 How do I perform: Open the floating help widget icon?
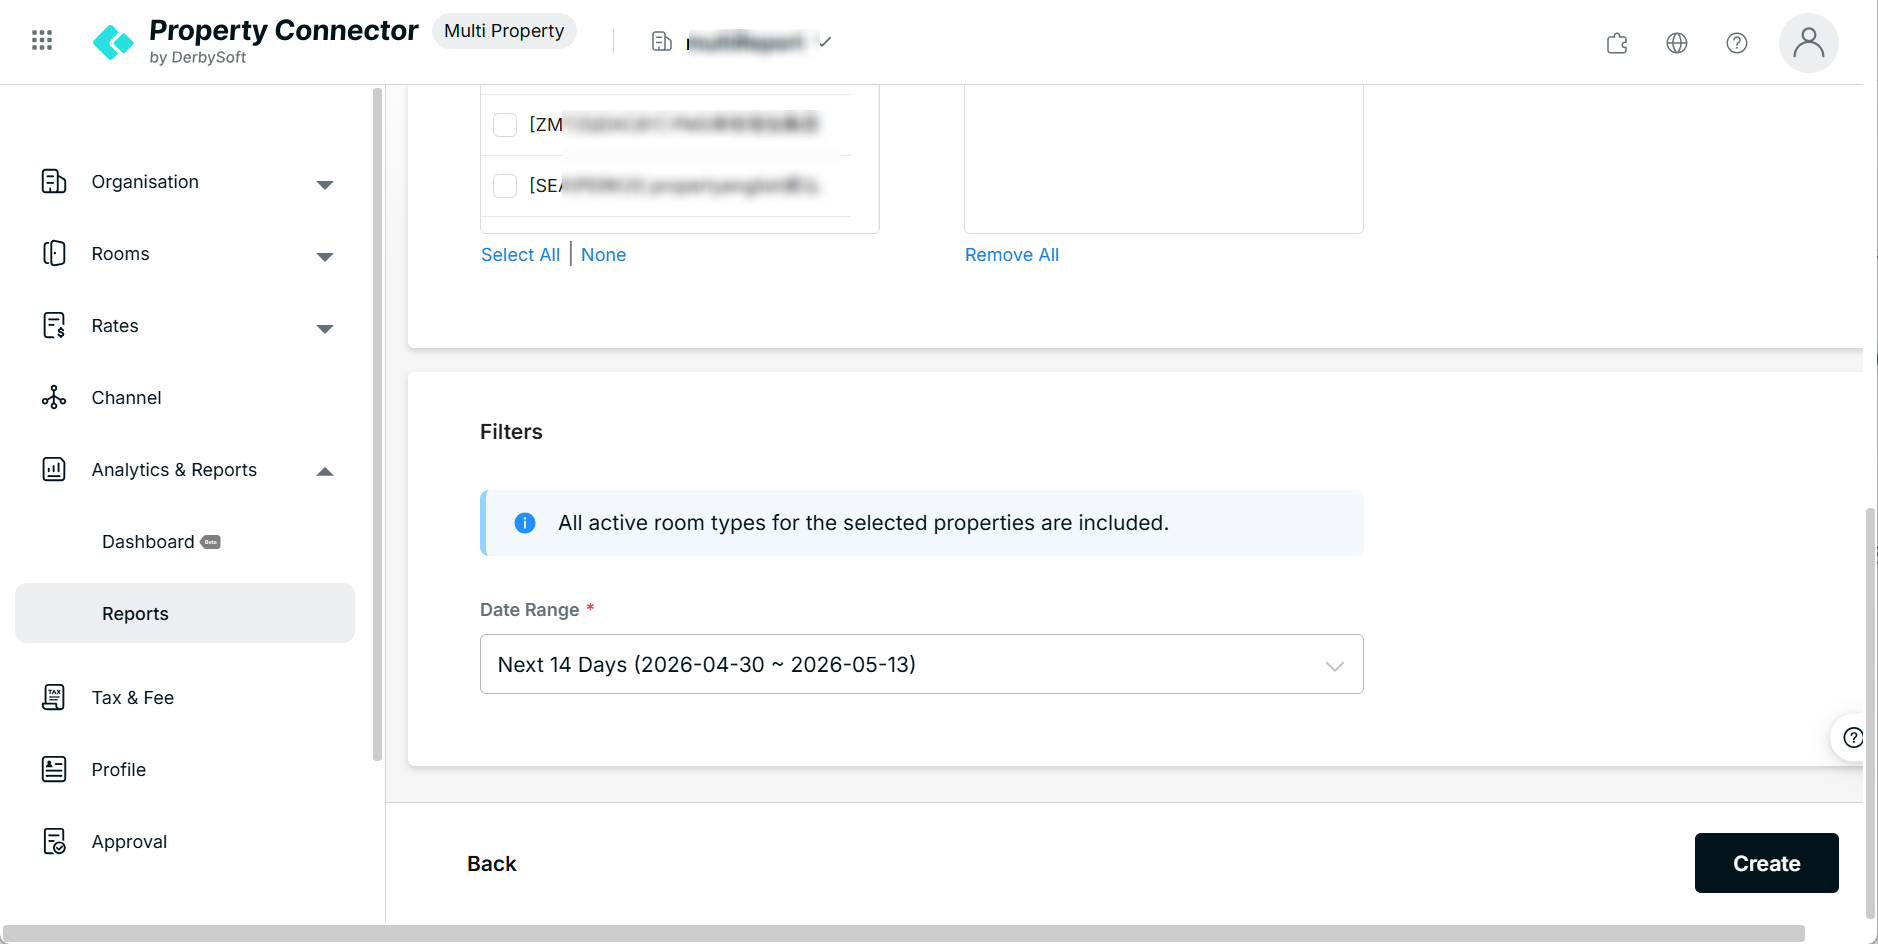(x=1852, y=738)
